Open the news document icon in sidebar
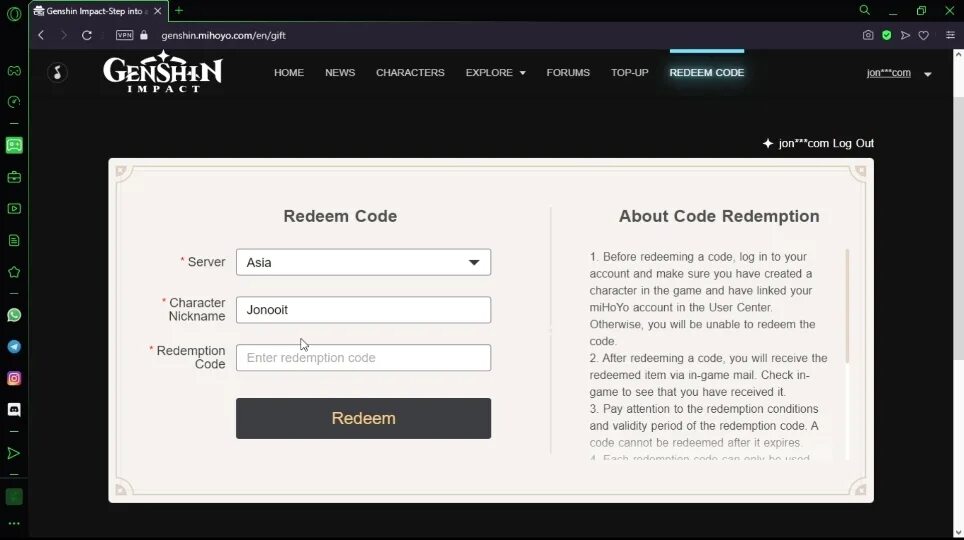 click(x=14, y=240)
